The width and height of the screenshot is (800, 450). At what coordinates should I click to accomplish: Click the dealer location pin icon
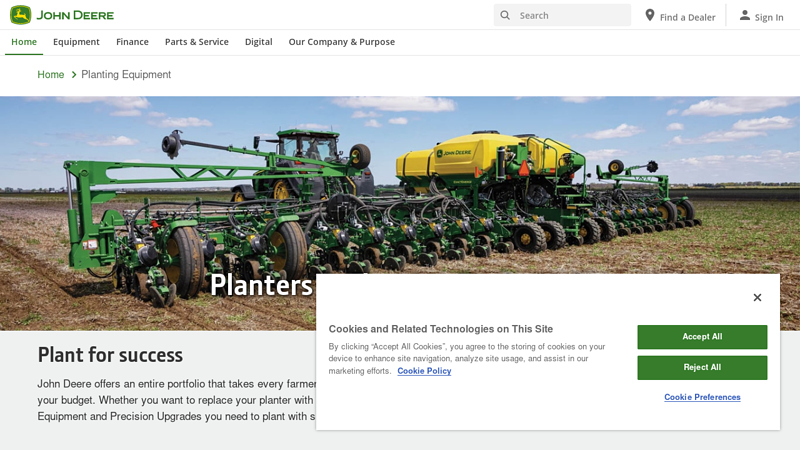649,15
